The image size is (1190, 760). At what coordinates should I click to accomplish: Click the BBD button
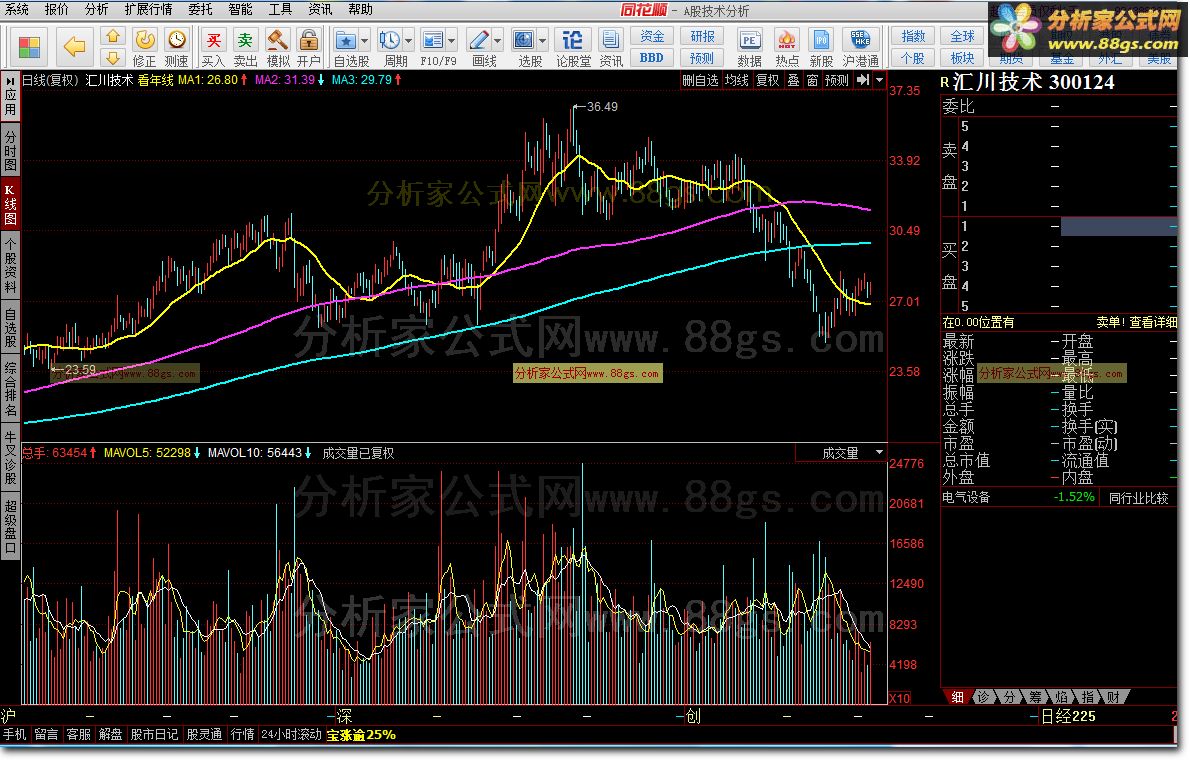[x=652, y=58]
